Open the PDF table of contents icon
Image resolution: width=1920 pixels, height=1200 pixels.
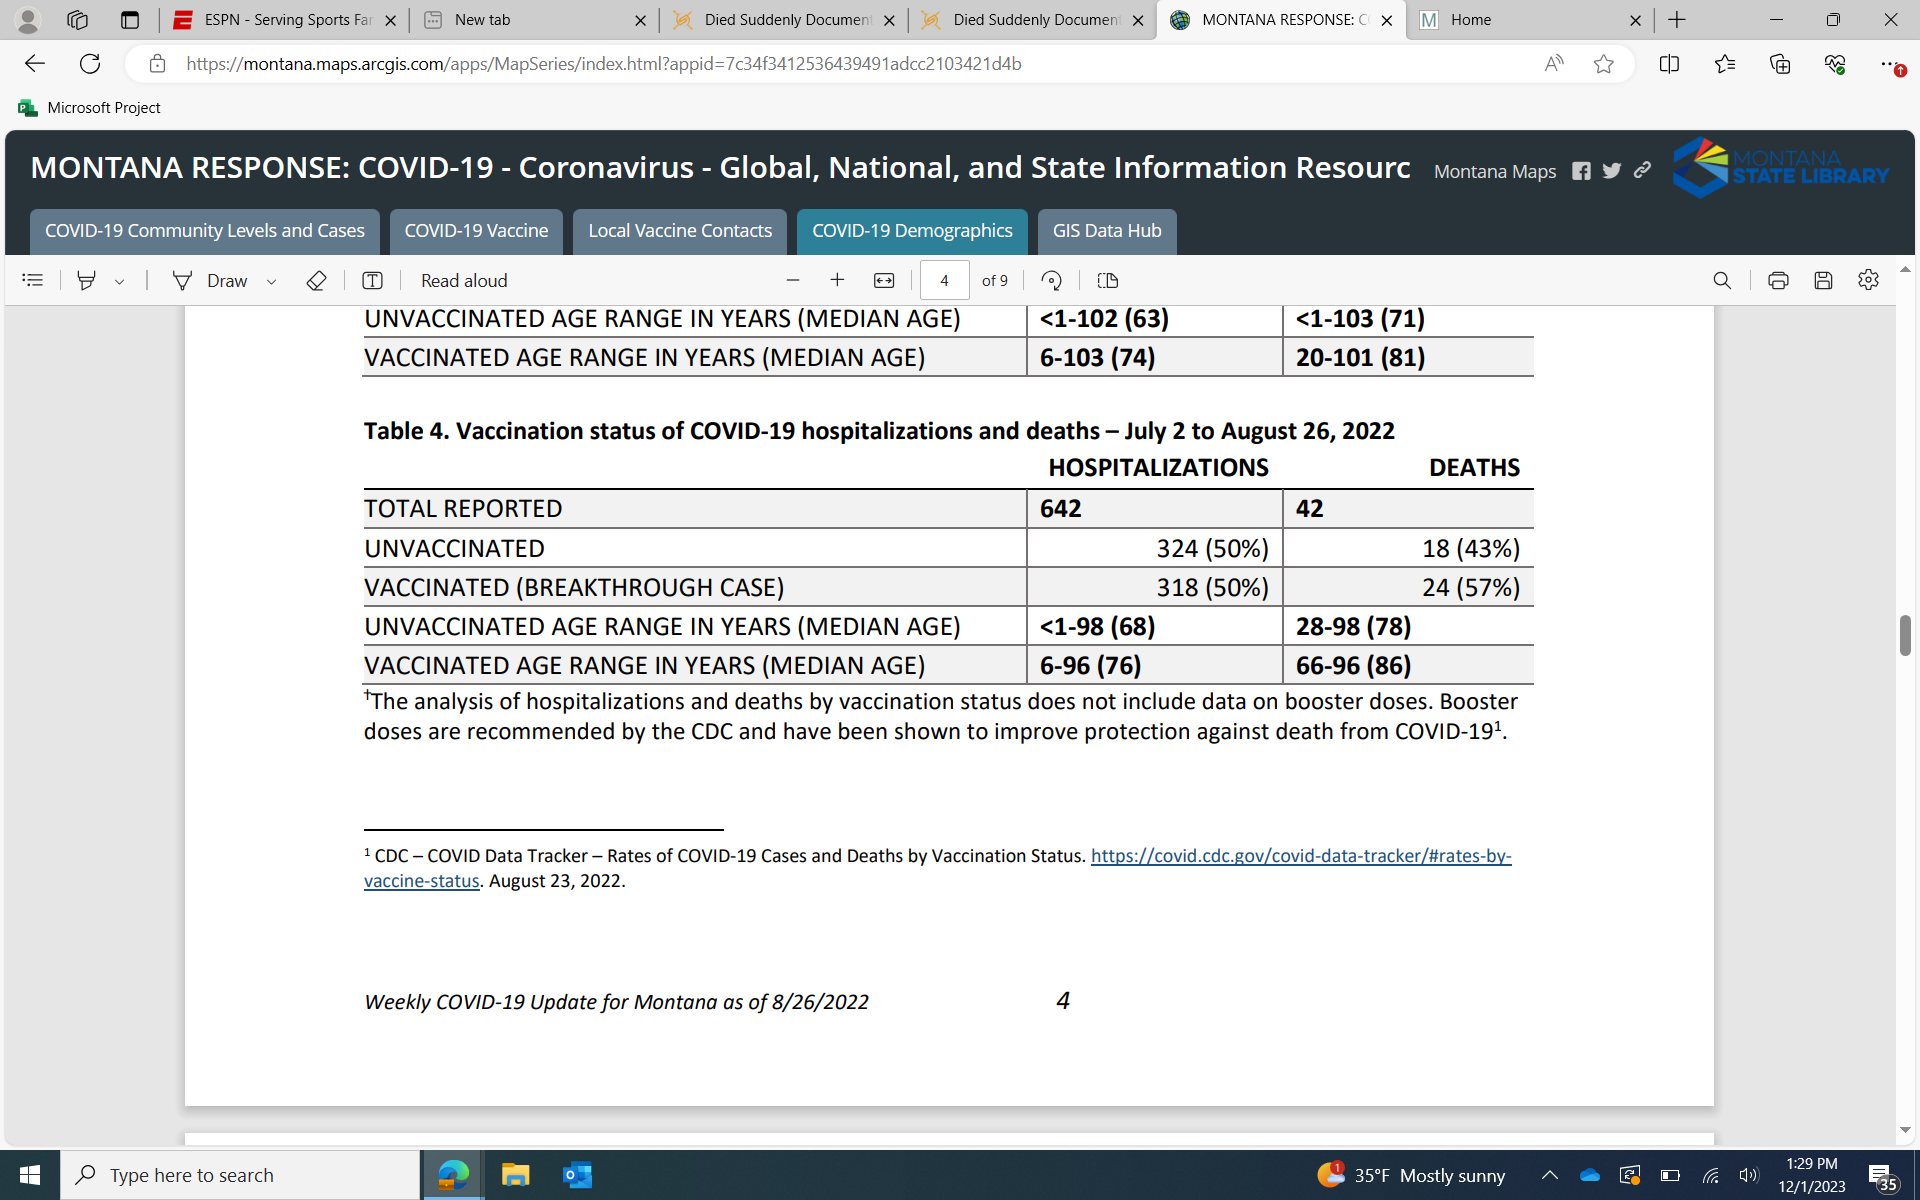[33, 281]
